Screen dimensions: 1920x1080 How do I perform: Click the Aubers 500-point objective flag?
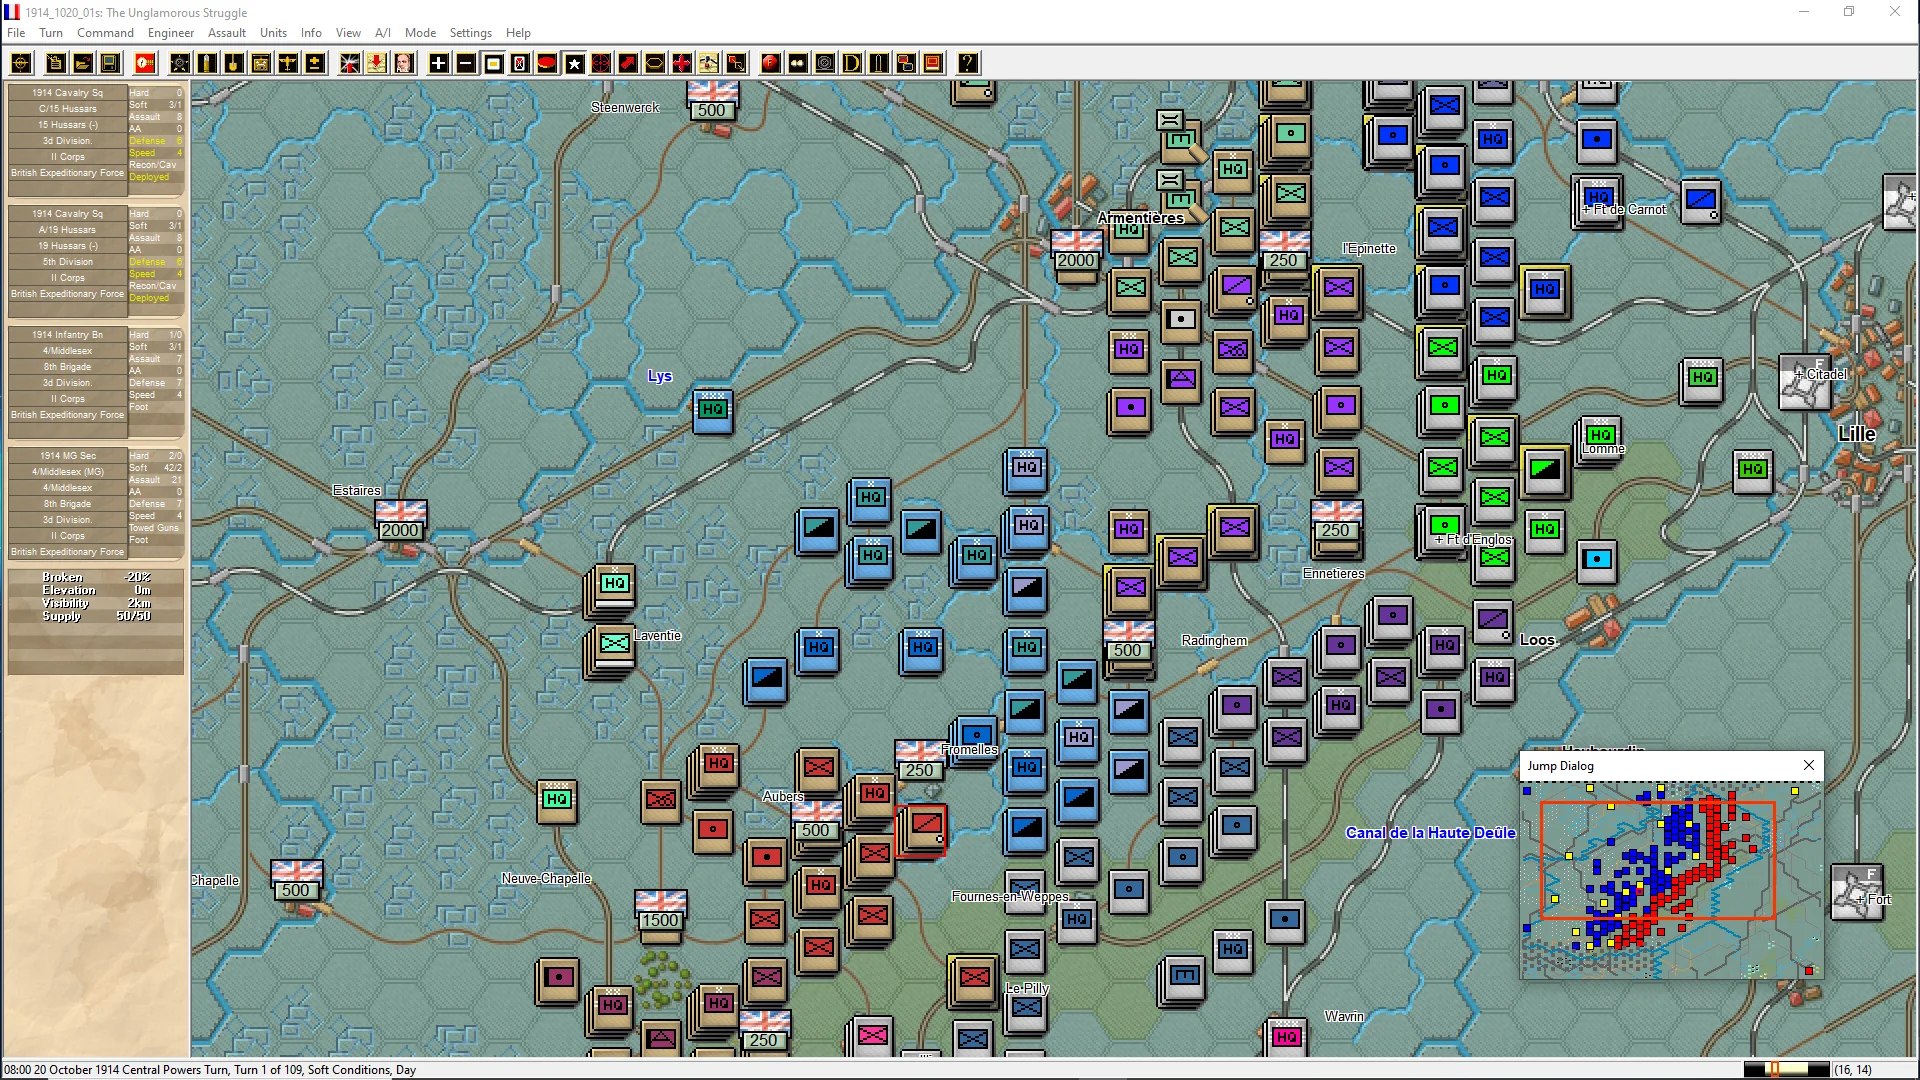tap(816, 820)
